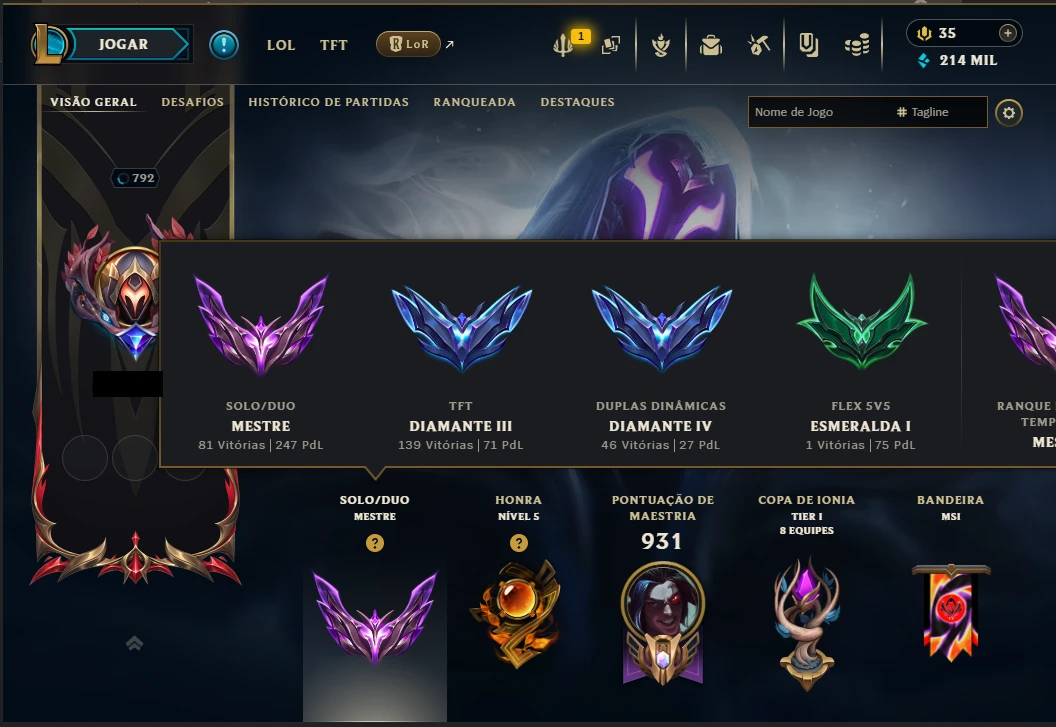Switch to the TFT game tab
This screenshot has height=727, width=1056.
coord(333,45)
